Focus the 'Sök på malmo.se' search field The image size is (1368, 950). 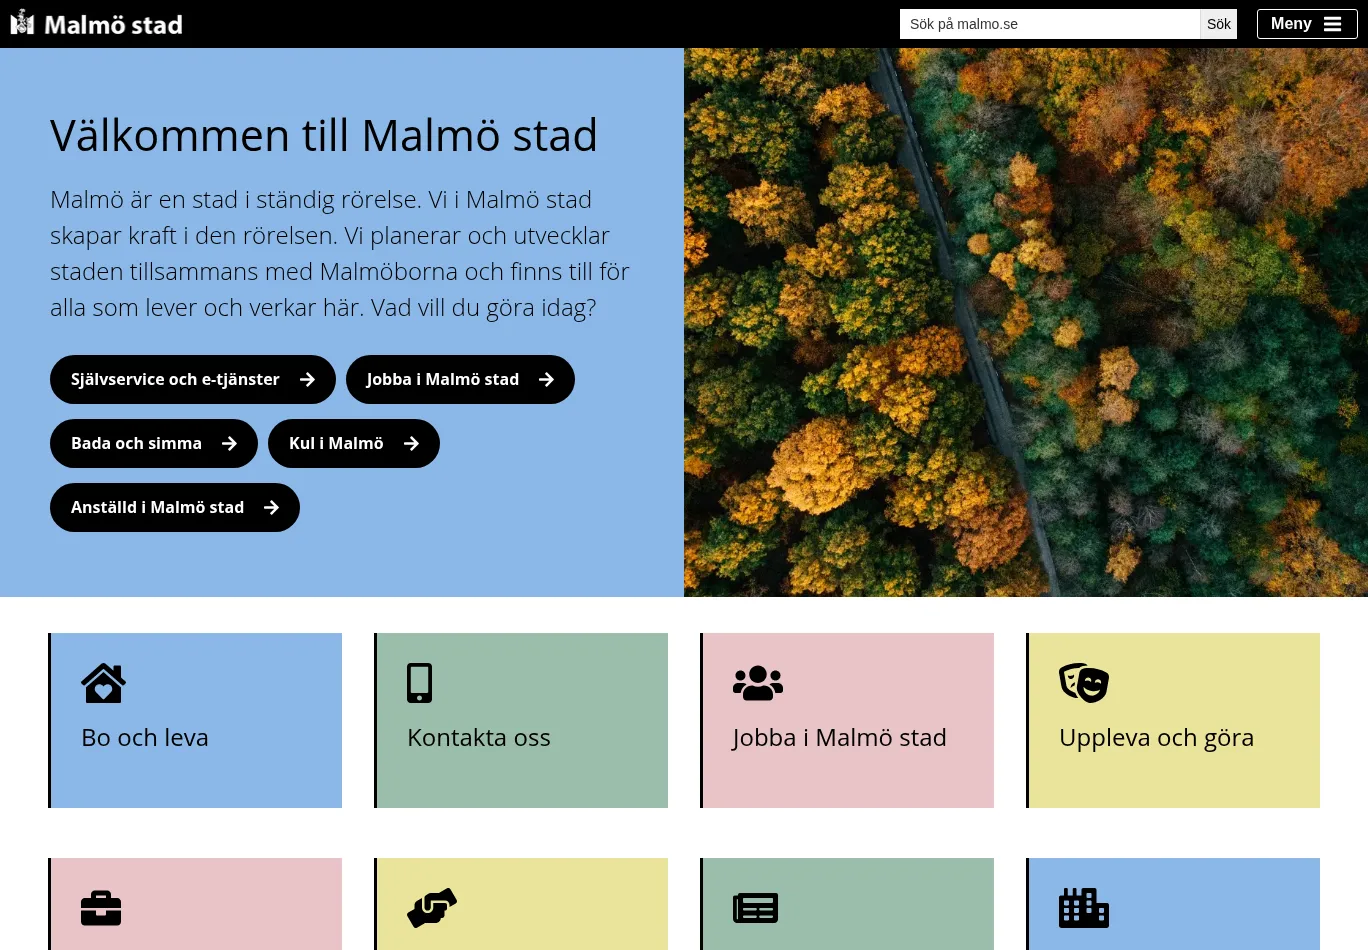tap(1049, 24)
